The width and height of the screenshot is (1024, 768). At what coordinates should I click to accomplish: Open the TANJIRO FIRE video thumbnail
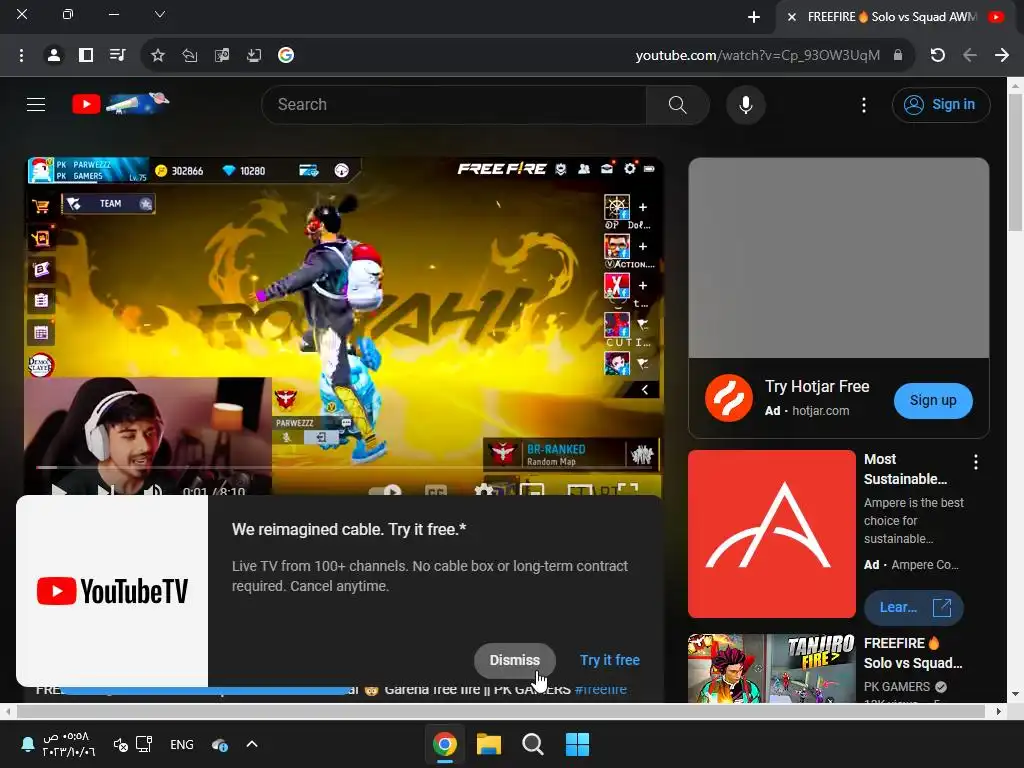(771, 668)
